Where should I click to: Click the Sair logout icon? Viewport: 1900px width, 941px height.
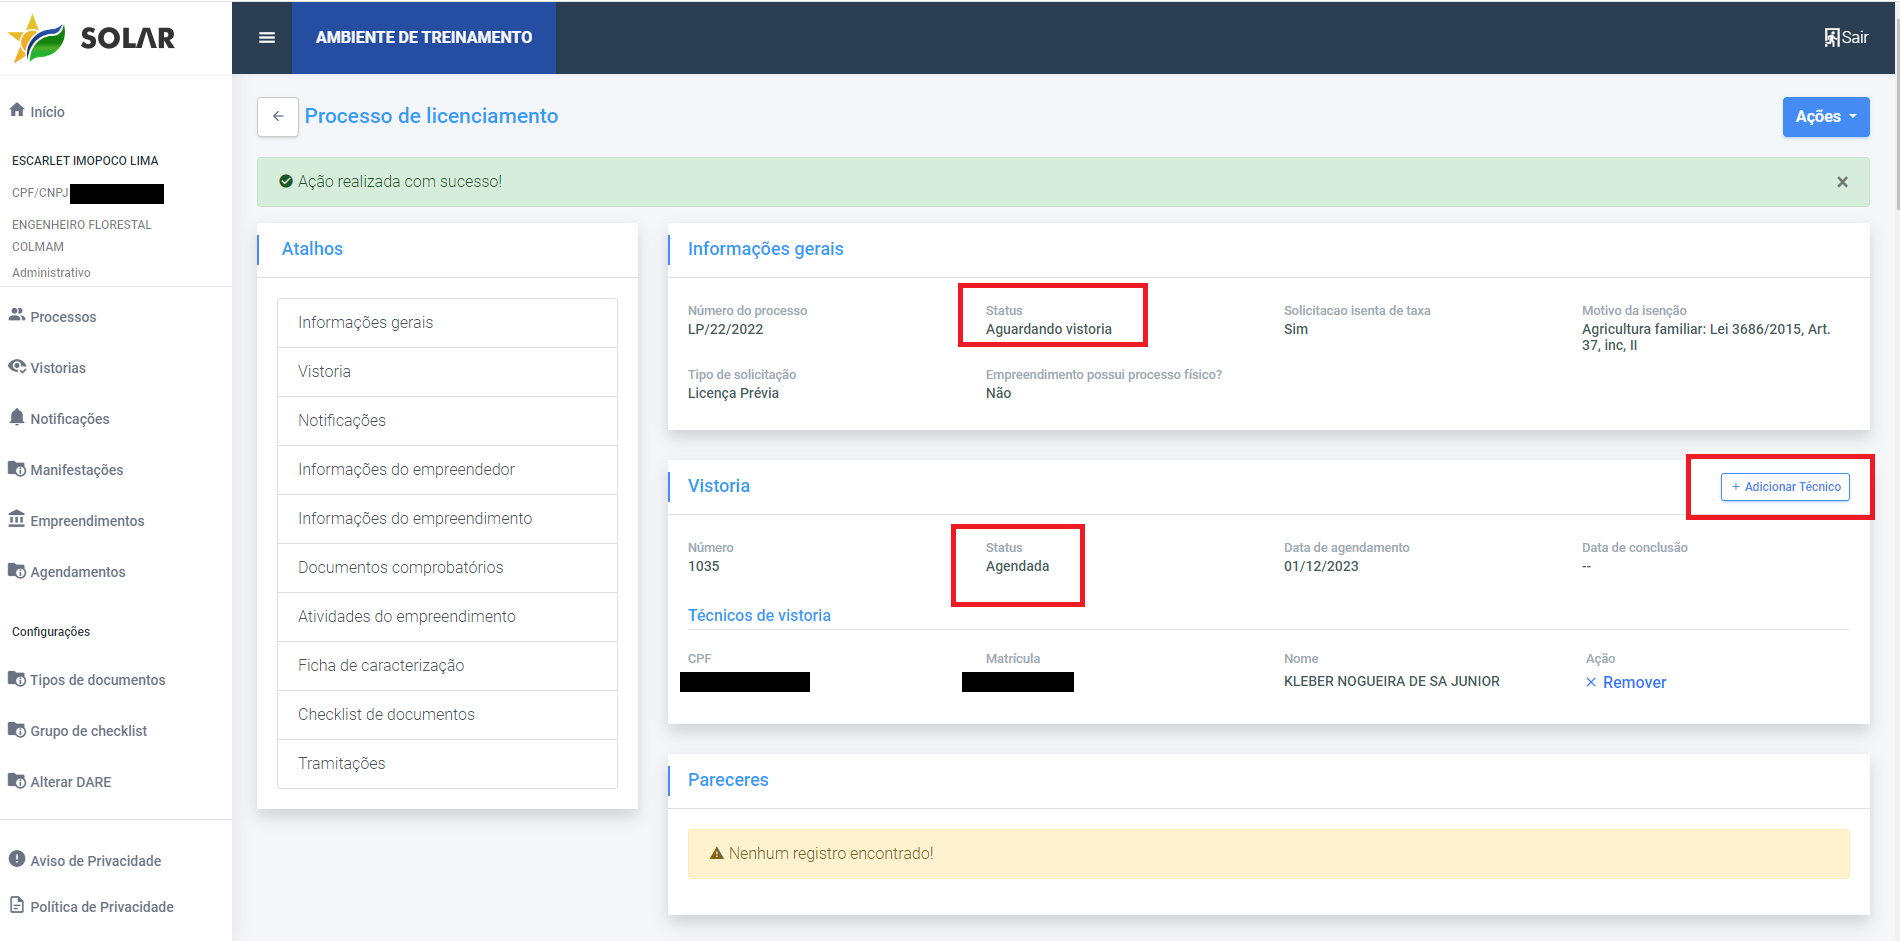click(1832, 38)
